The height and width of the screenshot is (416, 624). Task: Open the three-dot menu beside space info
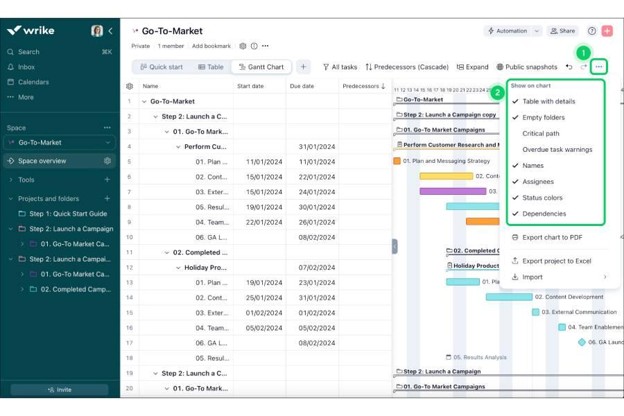pos(265,46)
